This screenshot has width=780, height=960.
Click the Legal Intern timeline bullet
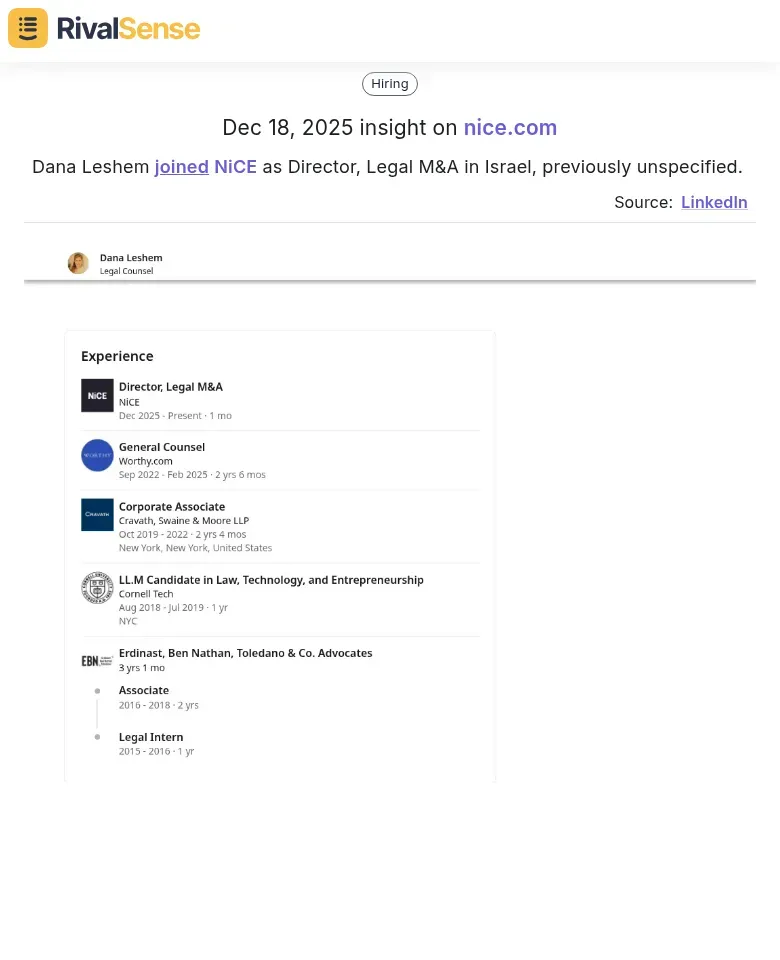point(97,737)
